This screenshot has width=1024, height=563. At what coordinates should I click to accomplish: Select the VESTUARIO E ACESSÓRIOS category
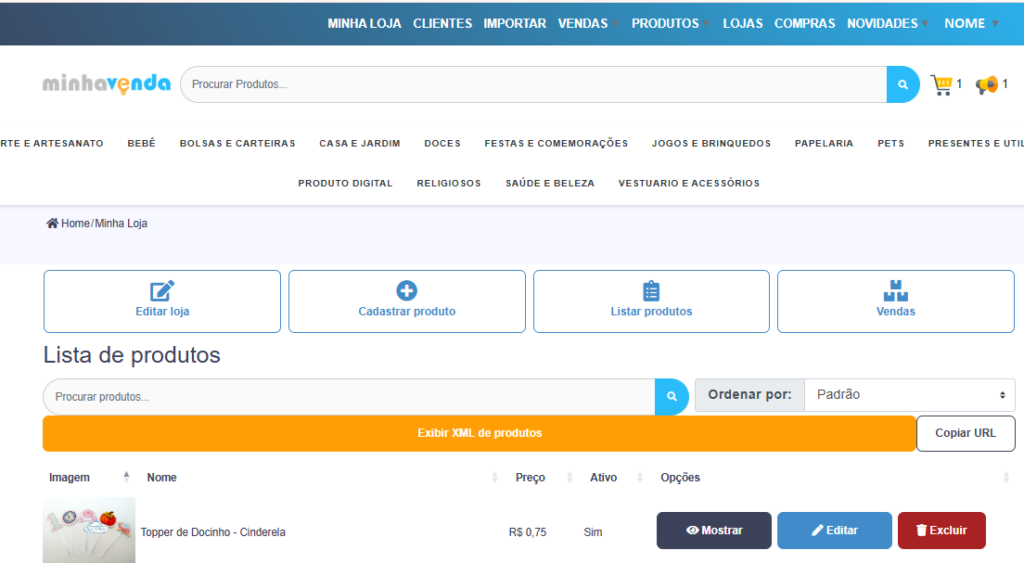tap(689, 183)
